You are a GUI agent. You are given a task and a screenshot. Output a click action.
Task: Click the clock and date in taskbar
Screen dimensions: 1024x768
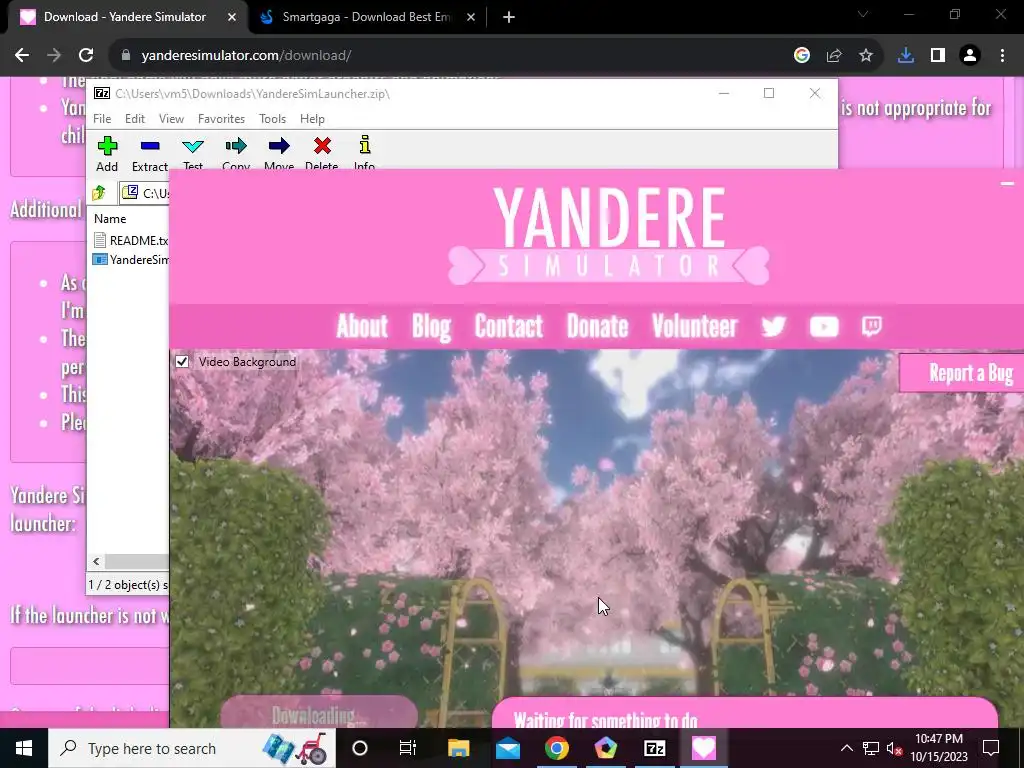[x=938, y=748]
